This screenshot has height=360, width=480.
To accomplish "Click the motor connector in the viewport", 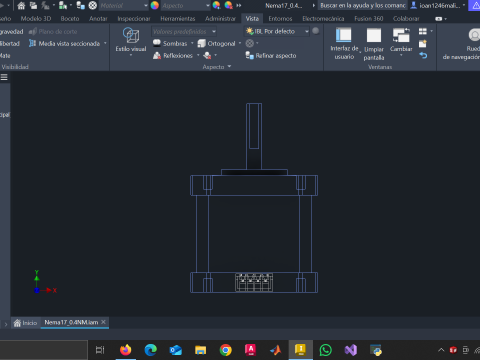I will click(254, 283).
